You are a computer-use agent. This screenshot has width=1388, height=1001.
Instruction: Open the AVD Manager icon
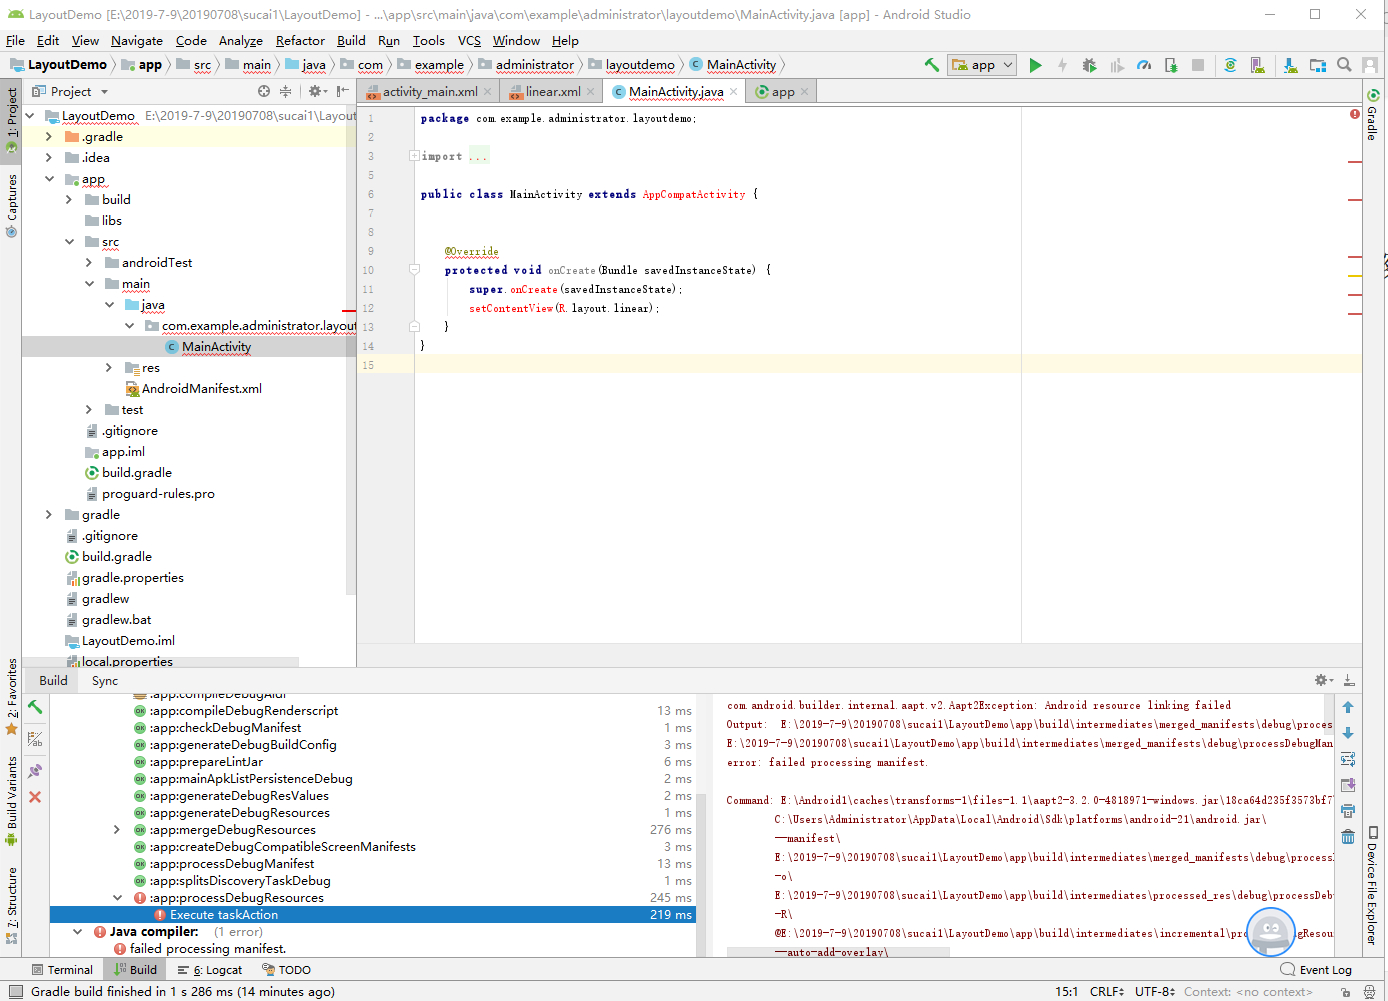coord(1258,65)
